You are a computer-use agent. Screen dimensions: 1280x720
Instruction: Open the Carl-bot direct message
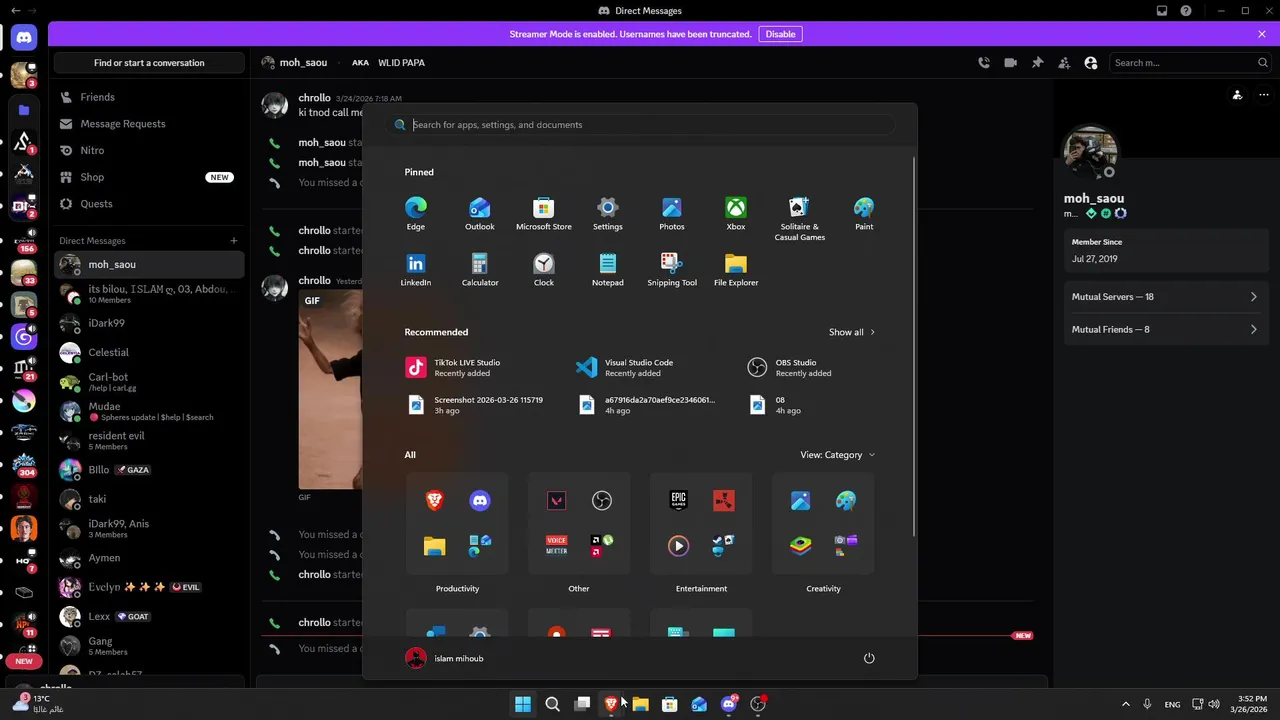[149, 382]
